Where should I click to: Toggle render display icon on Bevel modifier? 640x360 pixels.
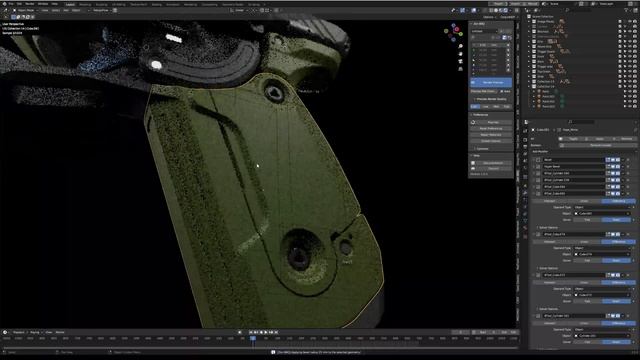click(x=618, y=160)
